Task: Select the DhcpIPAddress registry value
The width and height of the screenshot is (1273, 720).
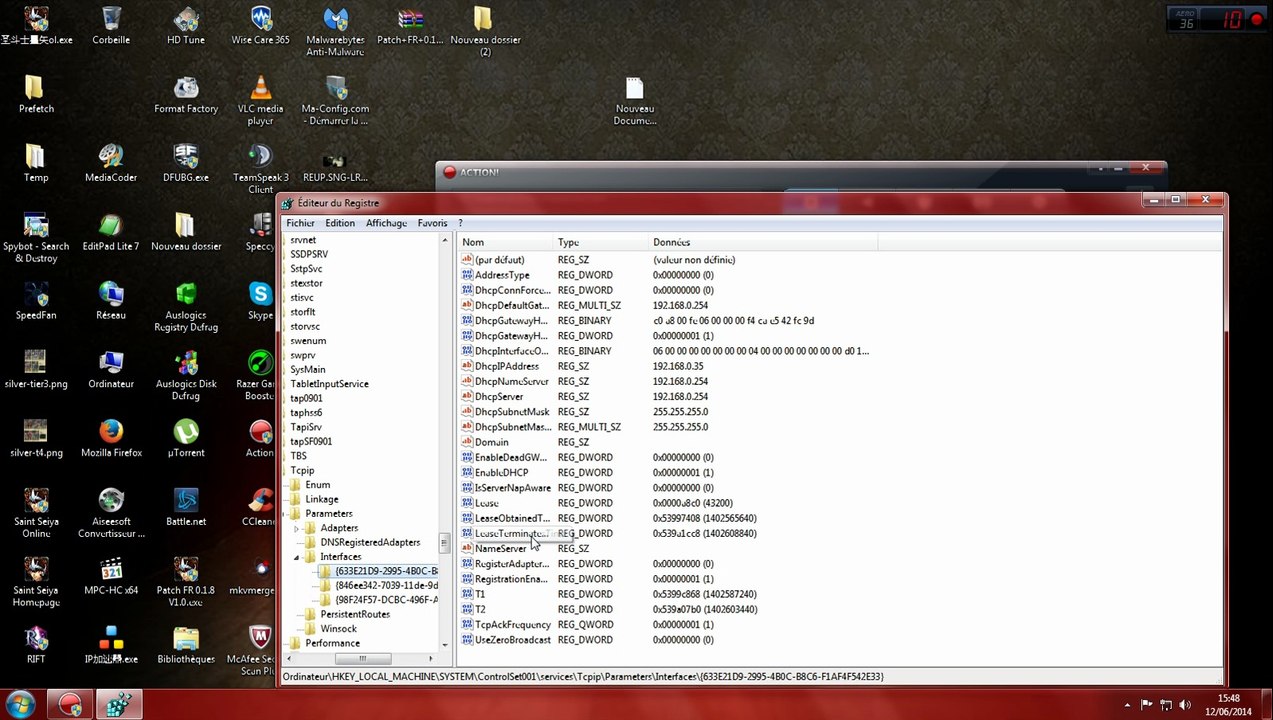Action: (506, 366)
